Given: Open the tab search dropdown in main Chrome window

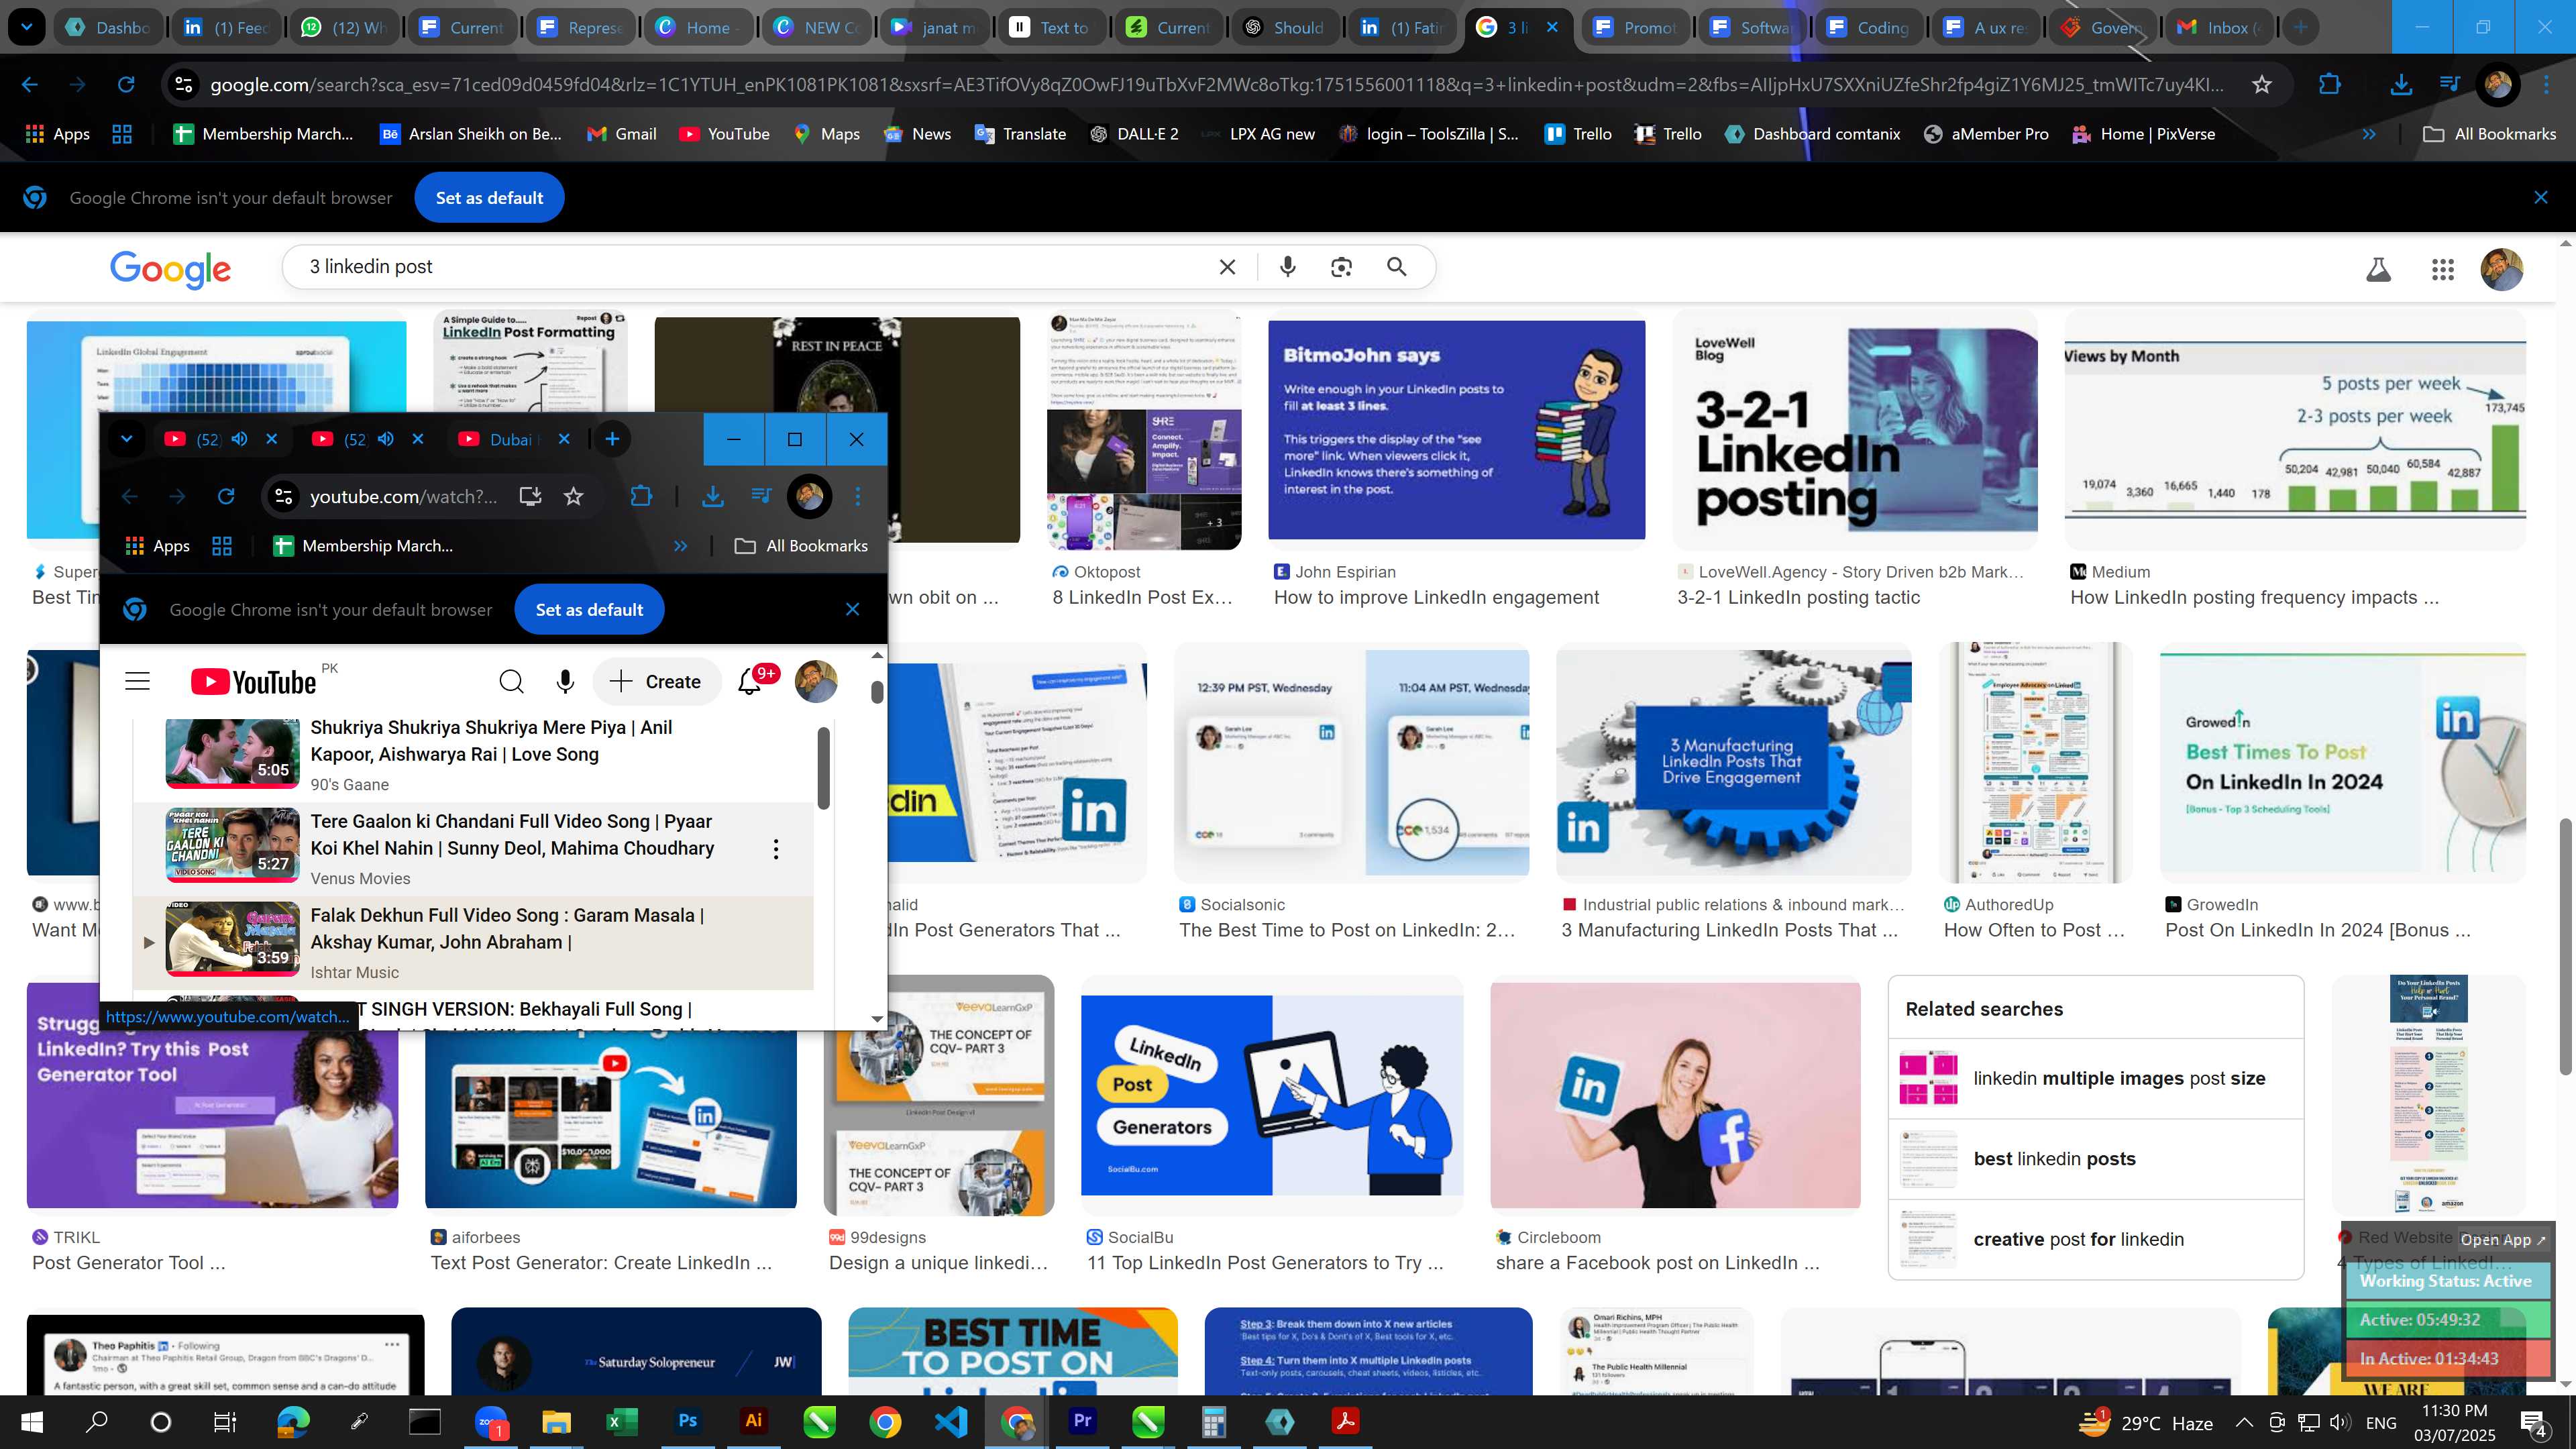Looking at the screenshot, I should click(26, 27).
